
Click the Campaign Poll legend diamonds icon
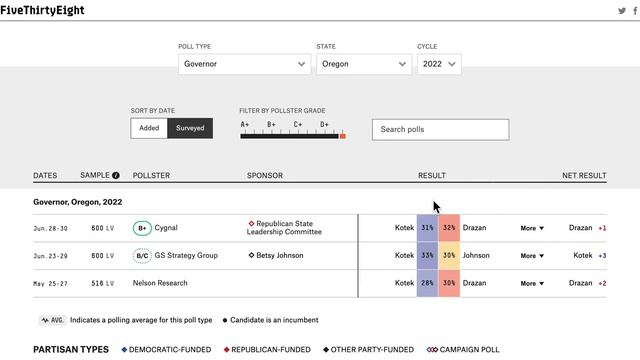pyautogui.click(x=432, y=349)
